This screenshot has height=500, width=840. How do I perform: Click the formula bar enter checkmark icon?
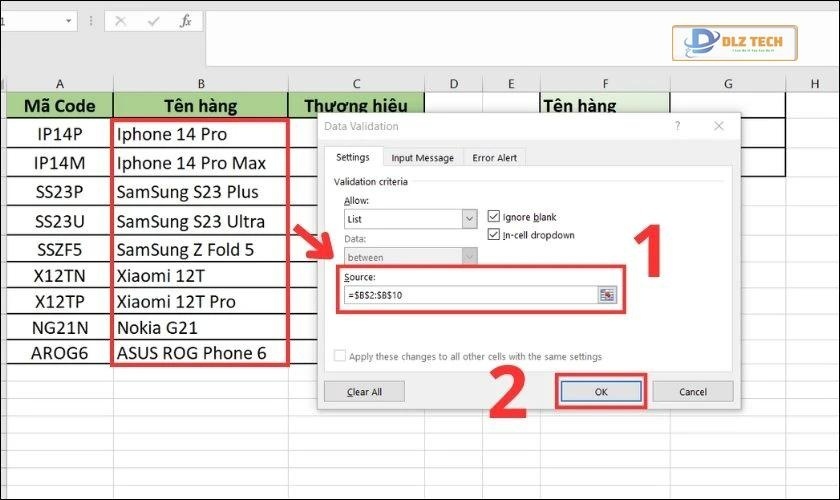[x=153, y=21]
